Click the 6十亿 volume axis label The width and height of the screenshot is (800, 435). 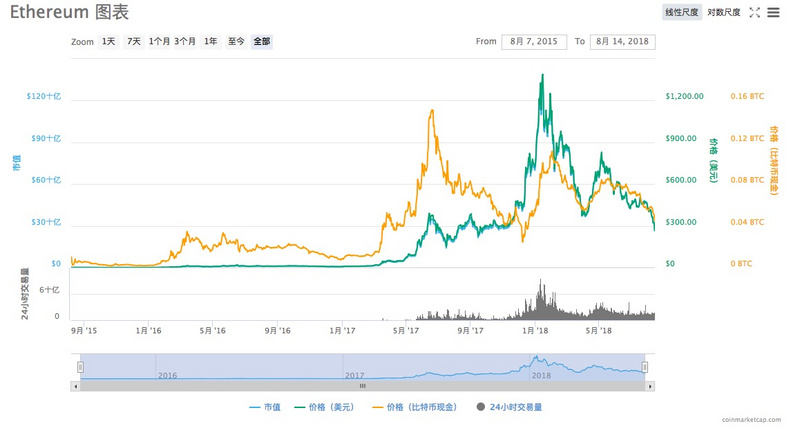49,290
